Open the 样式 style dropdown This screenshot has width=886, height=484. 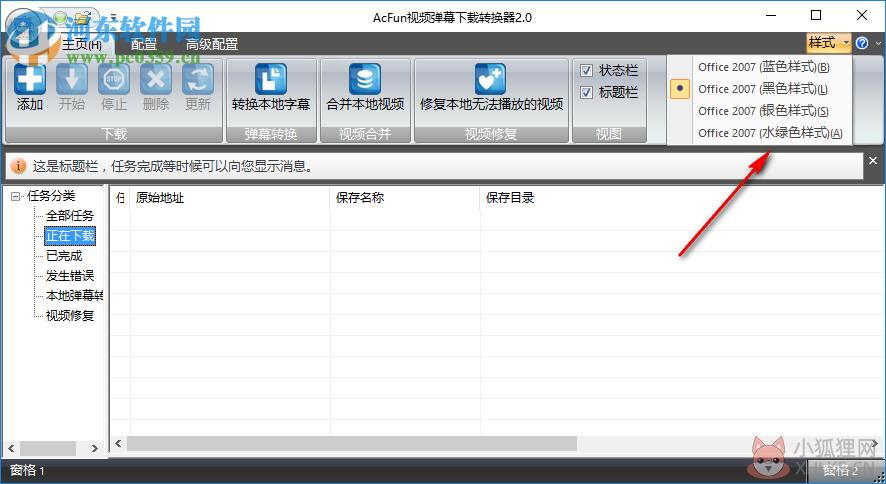[x=828, y=42]
